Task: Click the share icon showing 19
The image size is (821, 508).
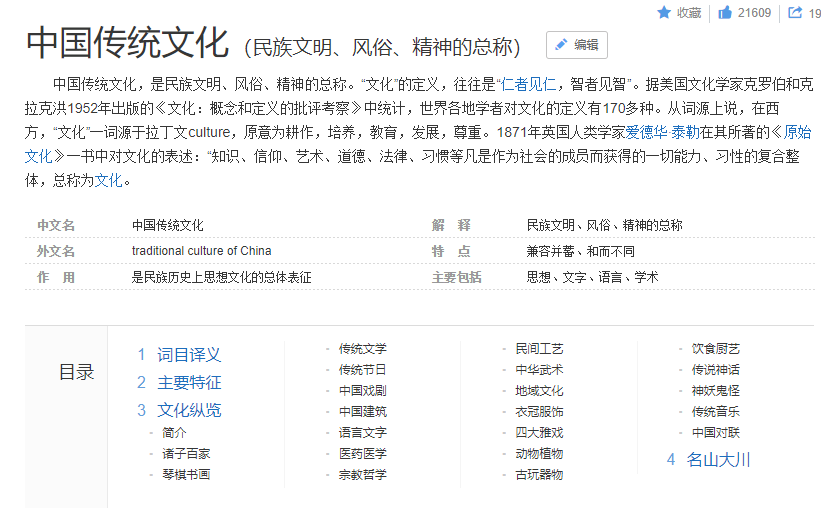Action: [x=795, y=13]
